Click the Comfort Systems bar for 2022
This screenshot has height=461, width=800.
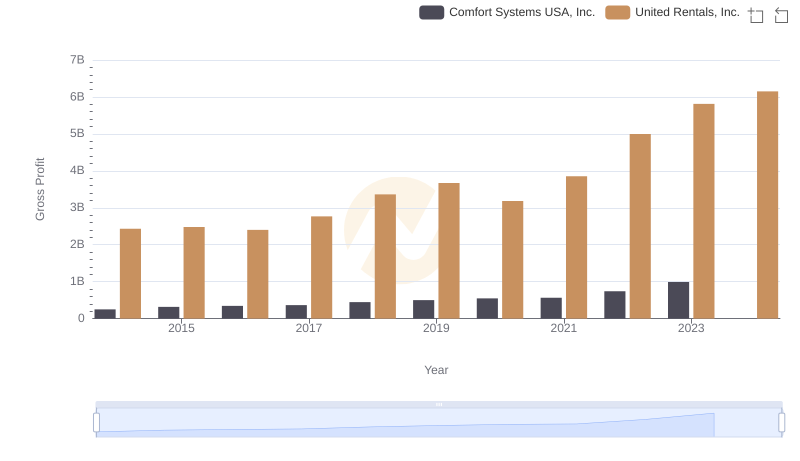pos(614,305)
